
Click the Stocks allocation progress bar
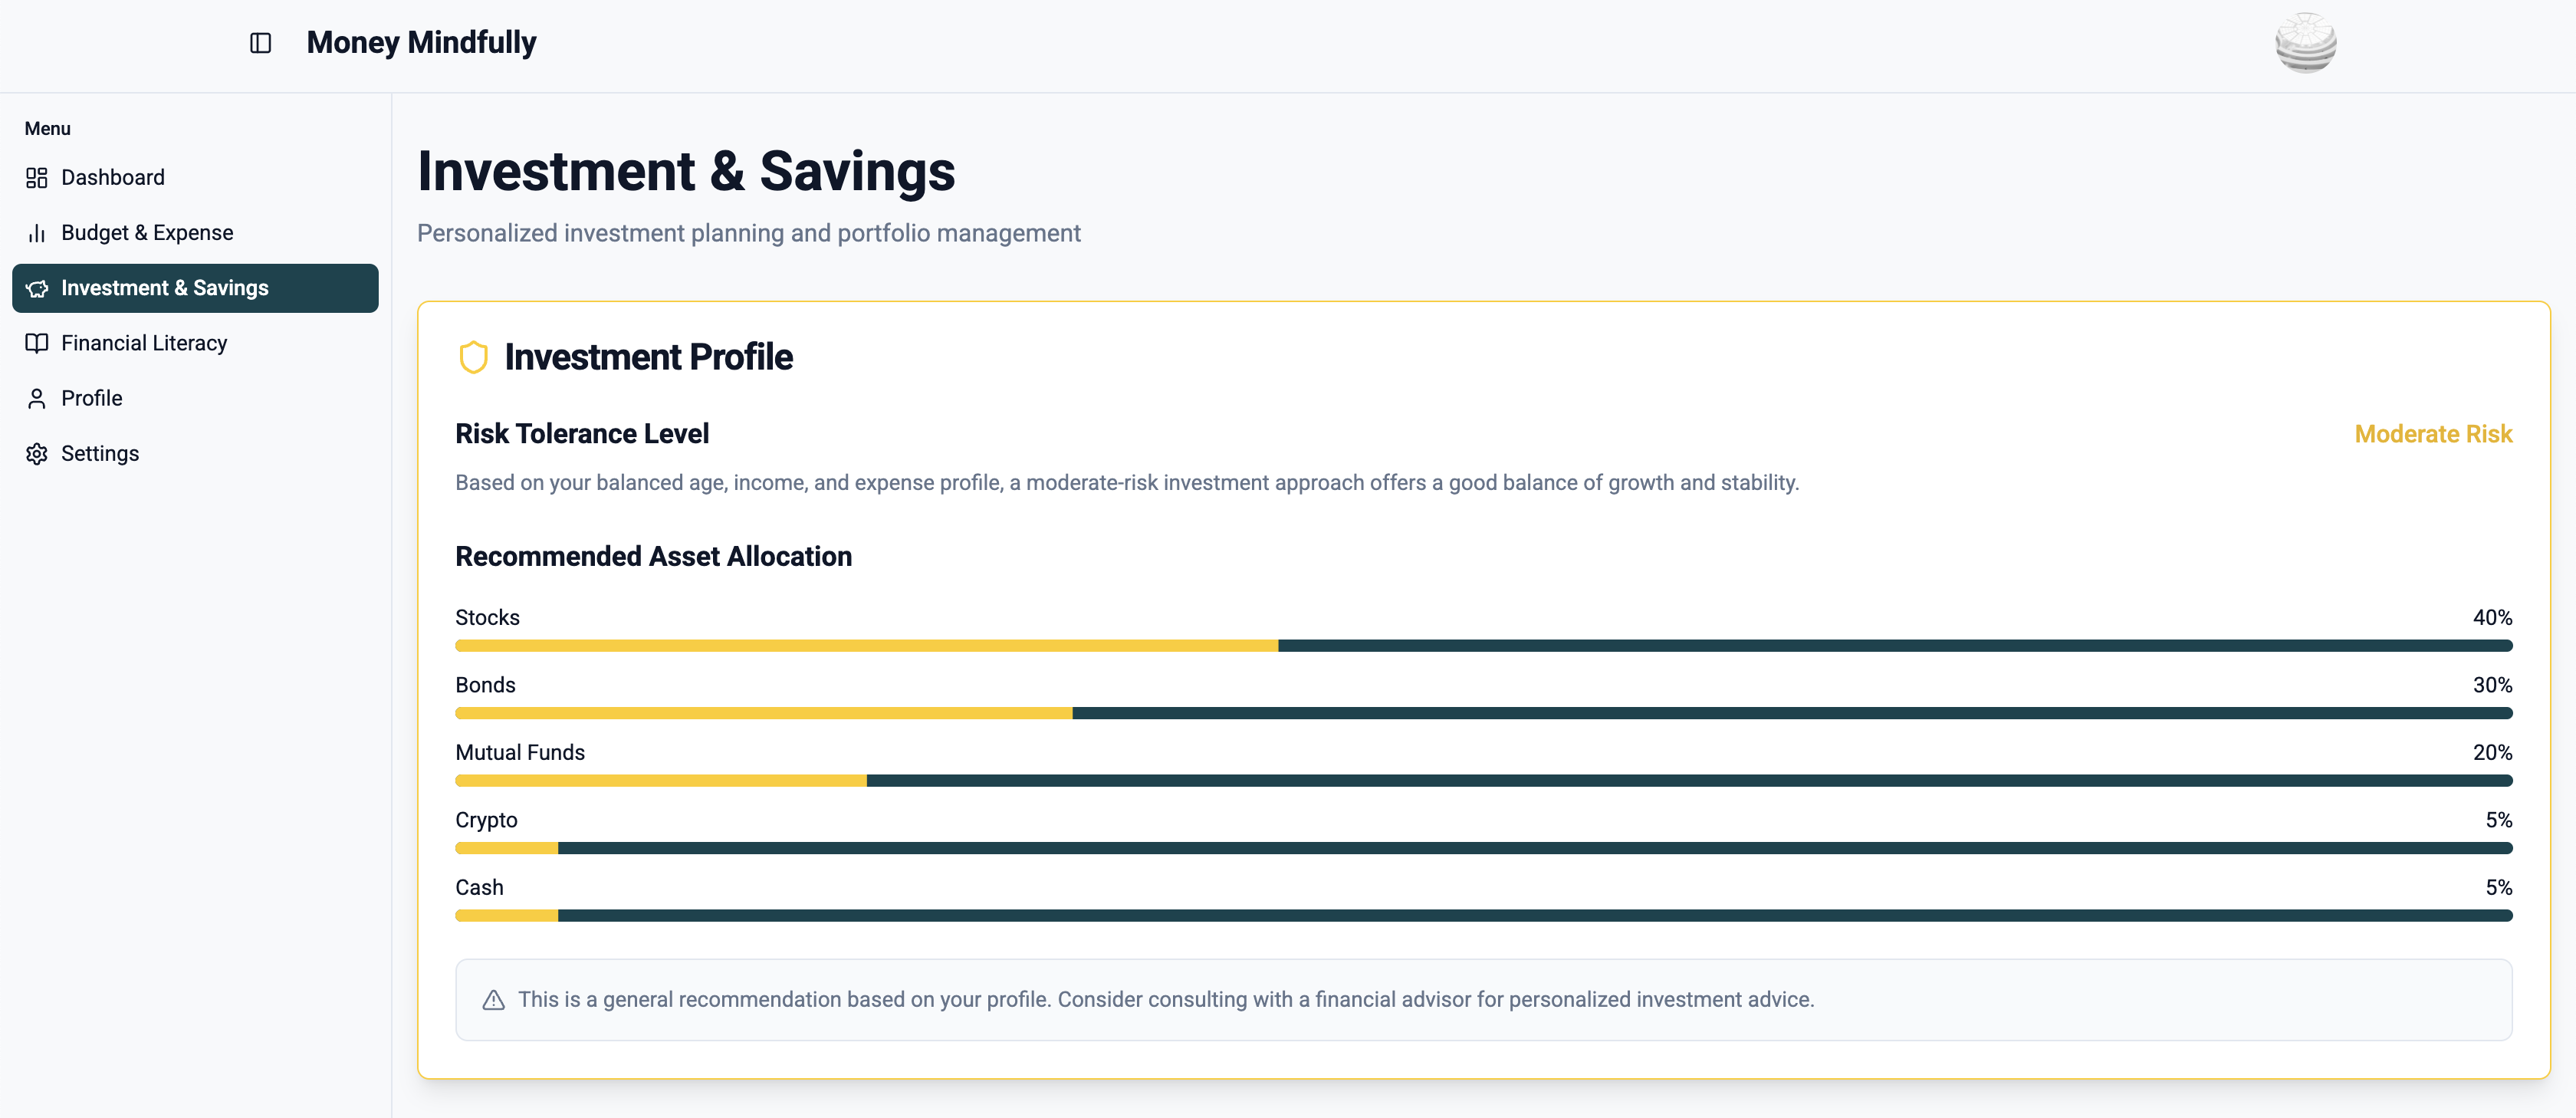point(1483,646)
